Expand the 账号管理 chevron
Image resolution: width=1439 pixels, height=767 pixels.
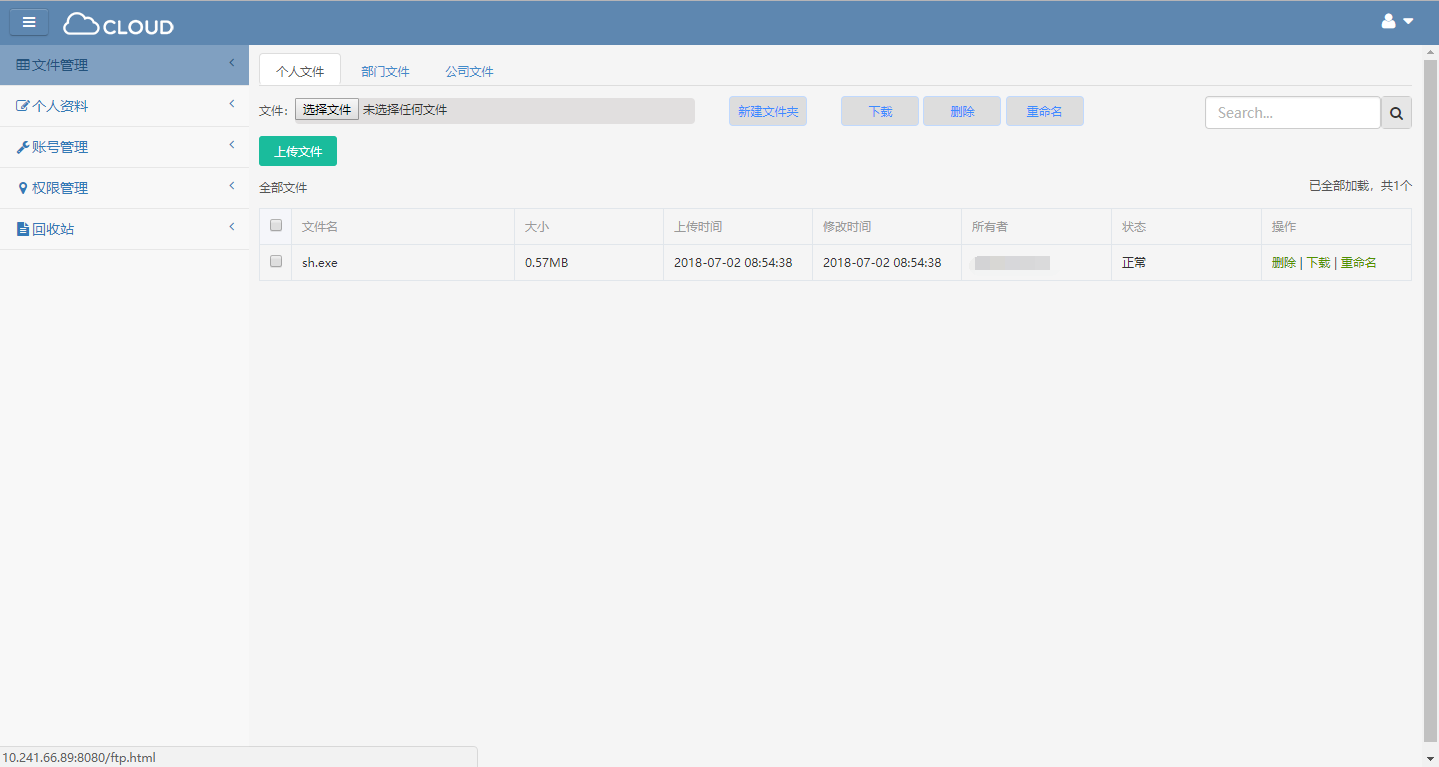point(232,145)
